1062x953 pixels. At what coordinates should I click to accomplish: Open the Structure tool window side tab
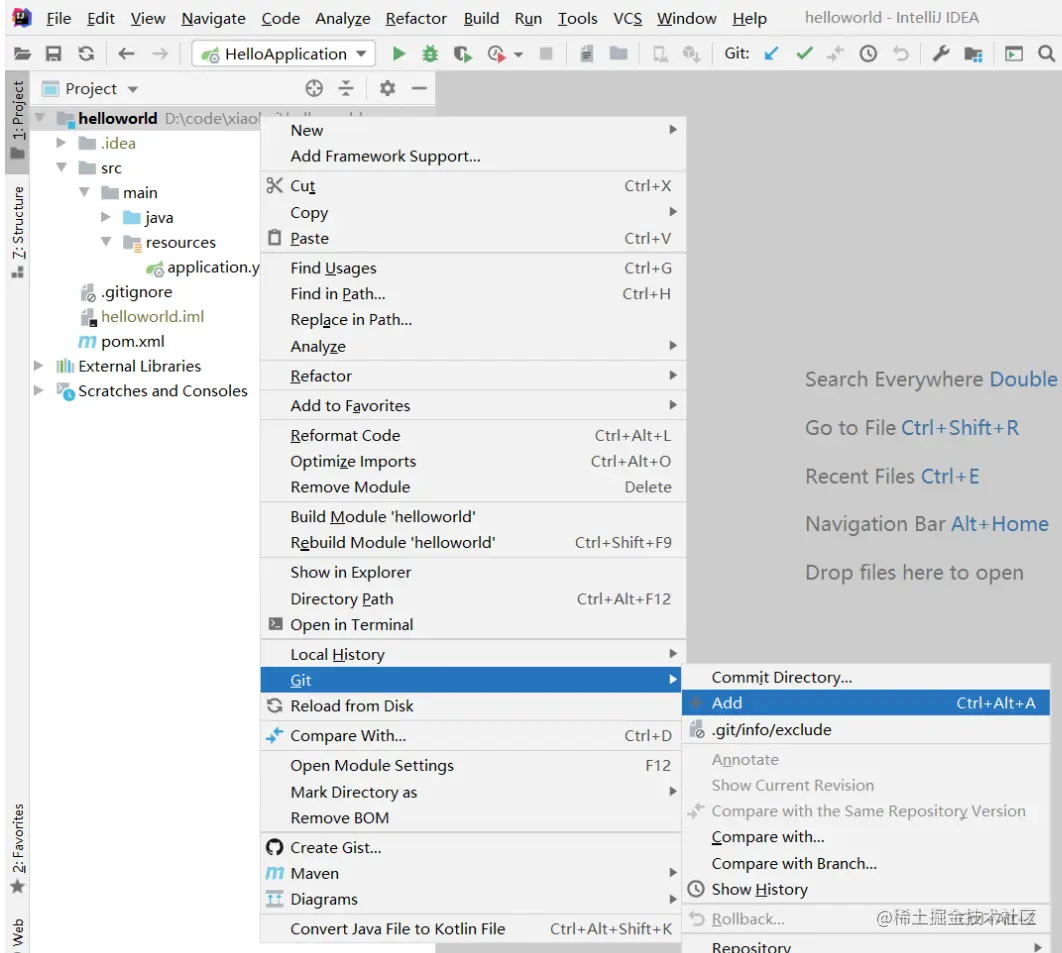(x=17, y=230)
